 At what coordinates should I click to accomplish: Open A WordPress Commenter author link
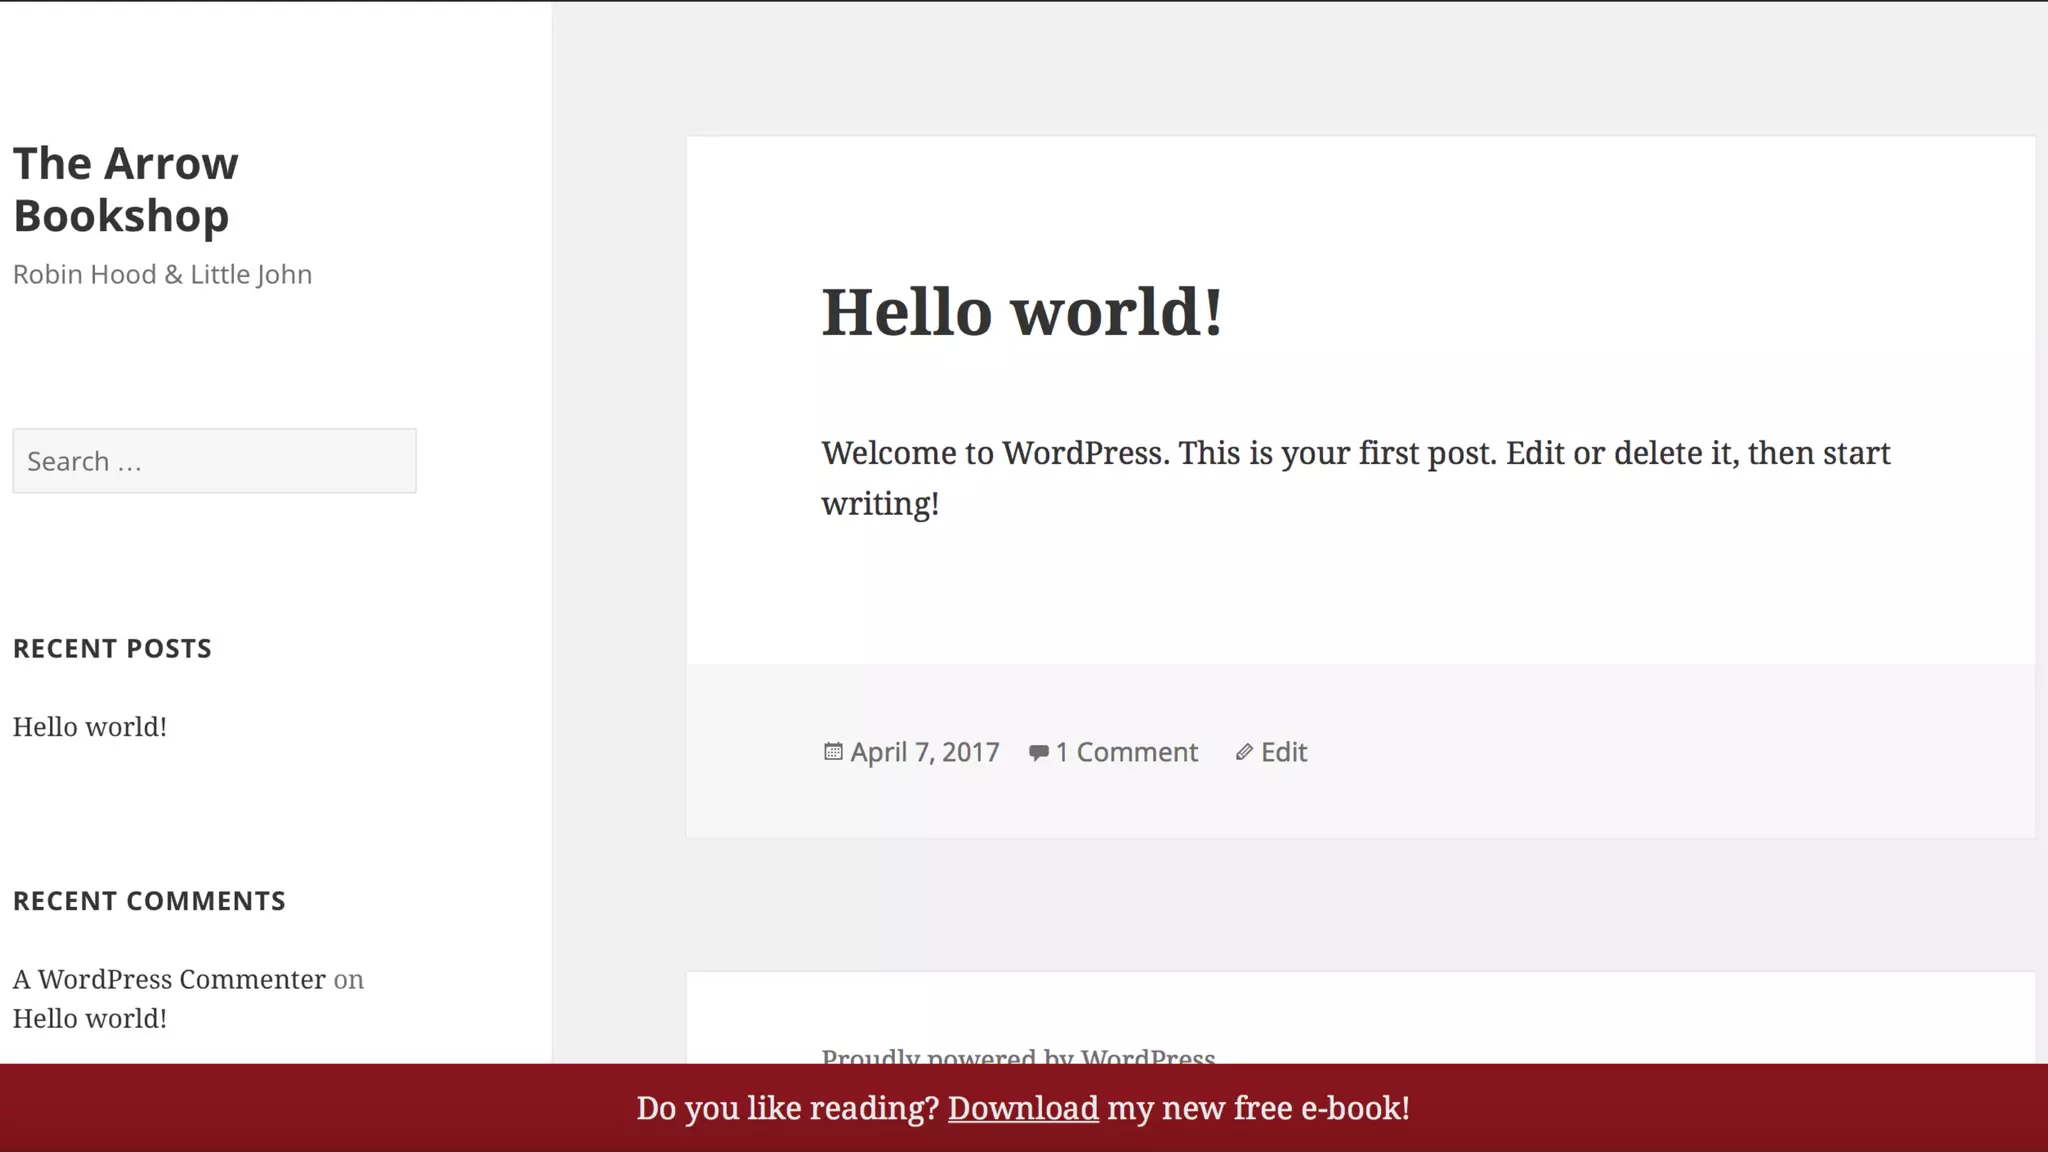coord(169,979)
